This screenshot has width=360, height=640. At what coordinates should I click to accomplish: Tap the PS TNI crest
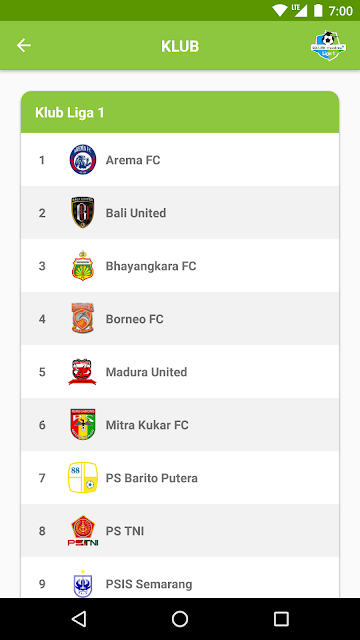(83, 531)
